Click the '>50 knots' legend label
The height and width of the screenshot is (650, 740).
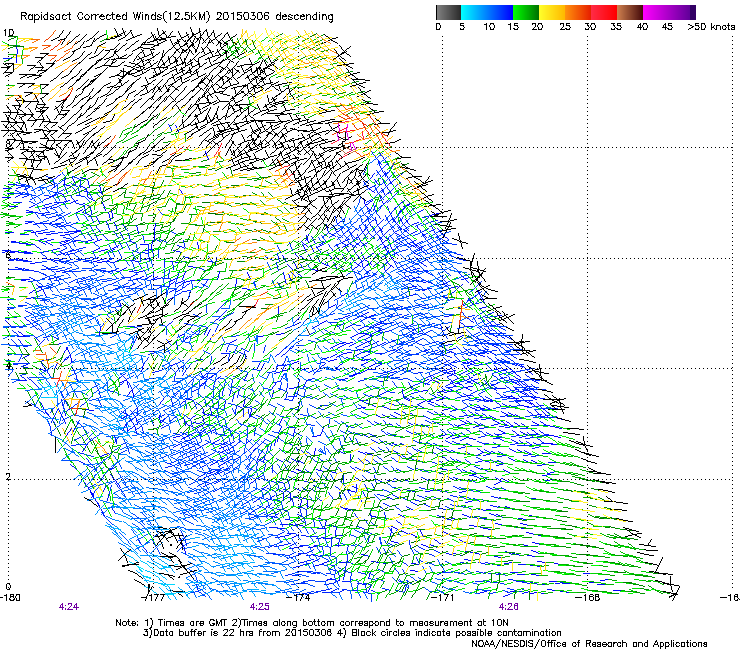coord(711,27)
